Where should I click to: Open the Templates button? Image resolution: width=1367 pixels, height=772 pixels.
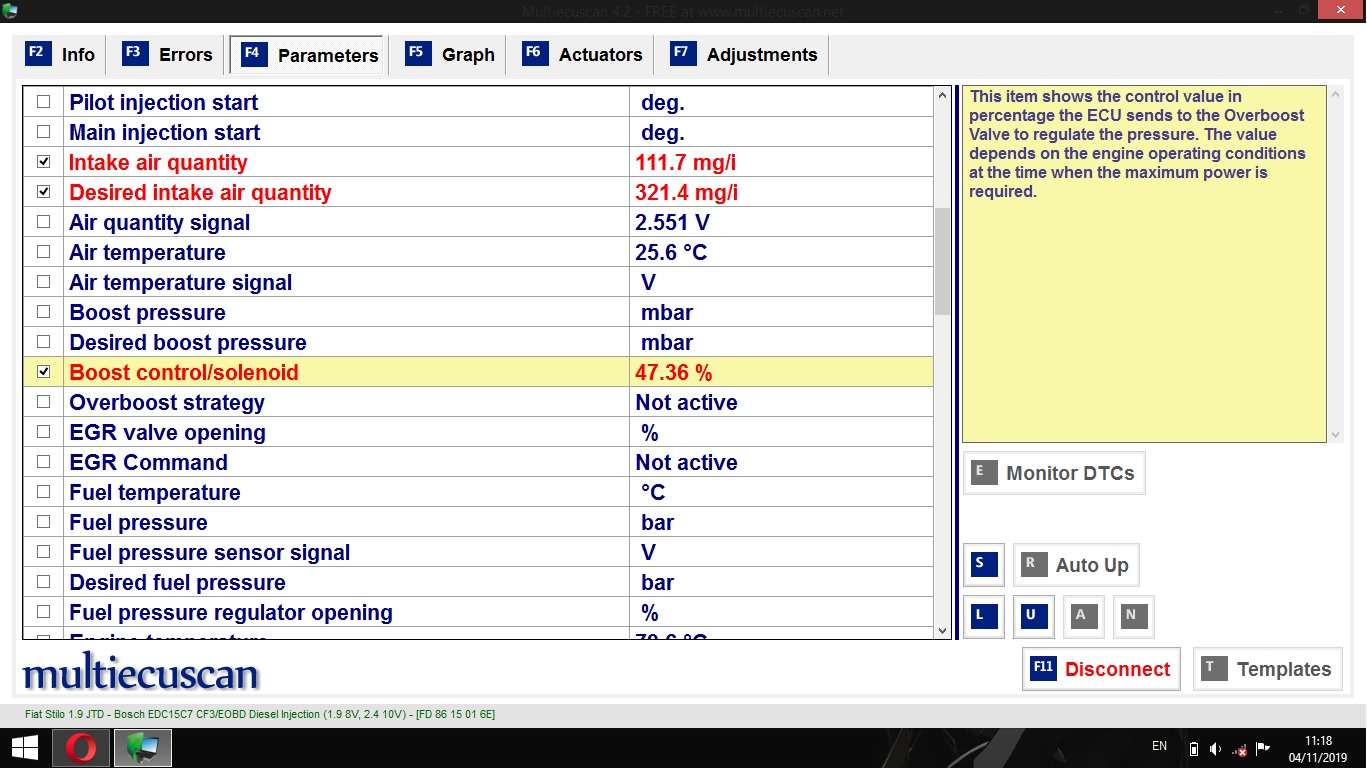(x=1267, y=669)
